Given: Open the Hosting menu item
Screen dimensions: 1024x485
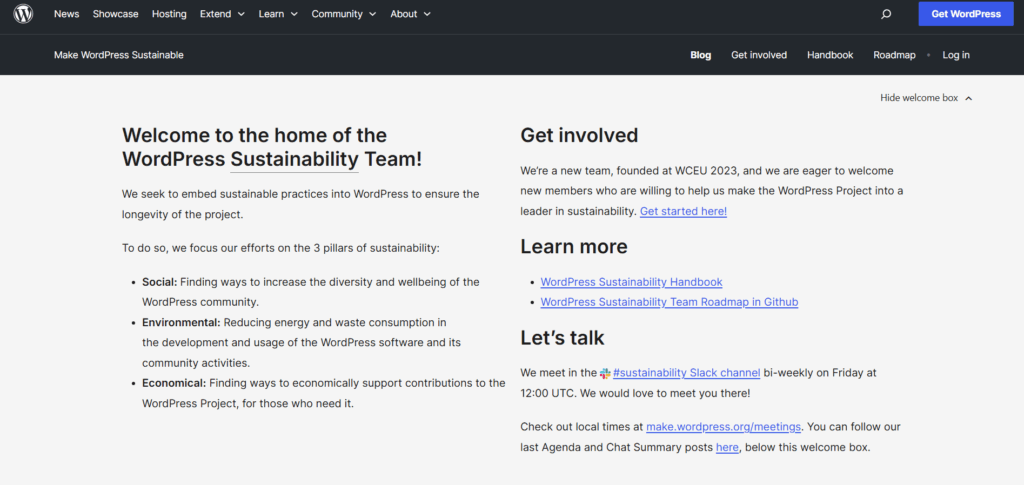Looking at the screenshot, I should click(x=169, y=14).
